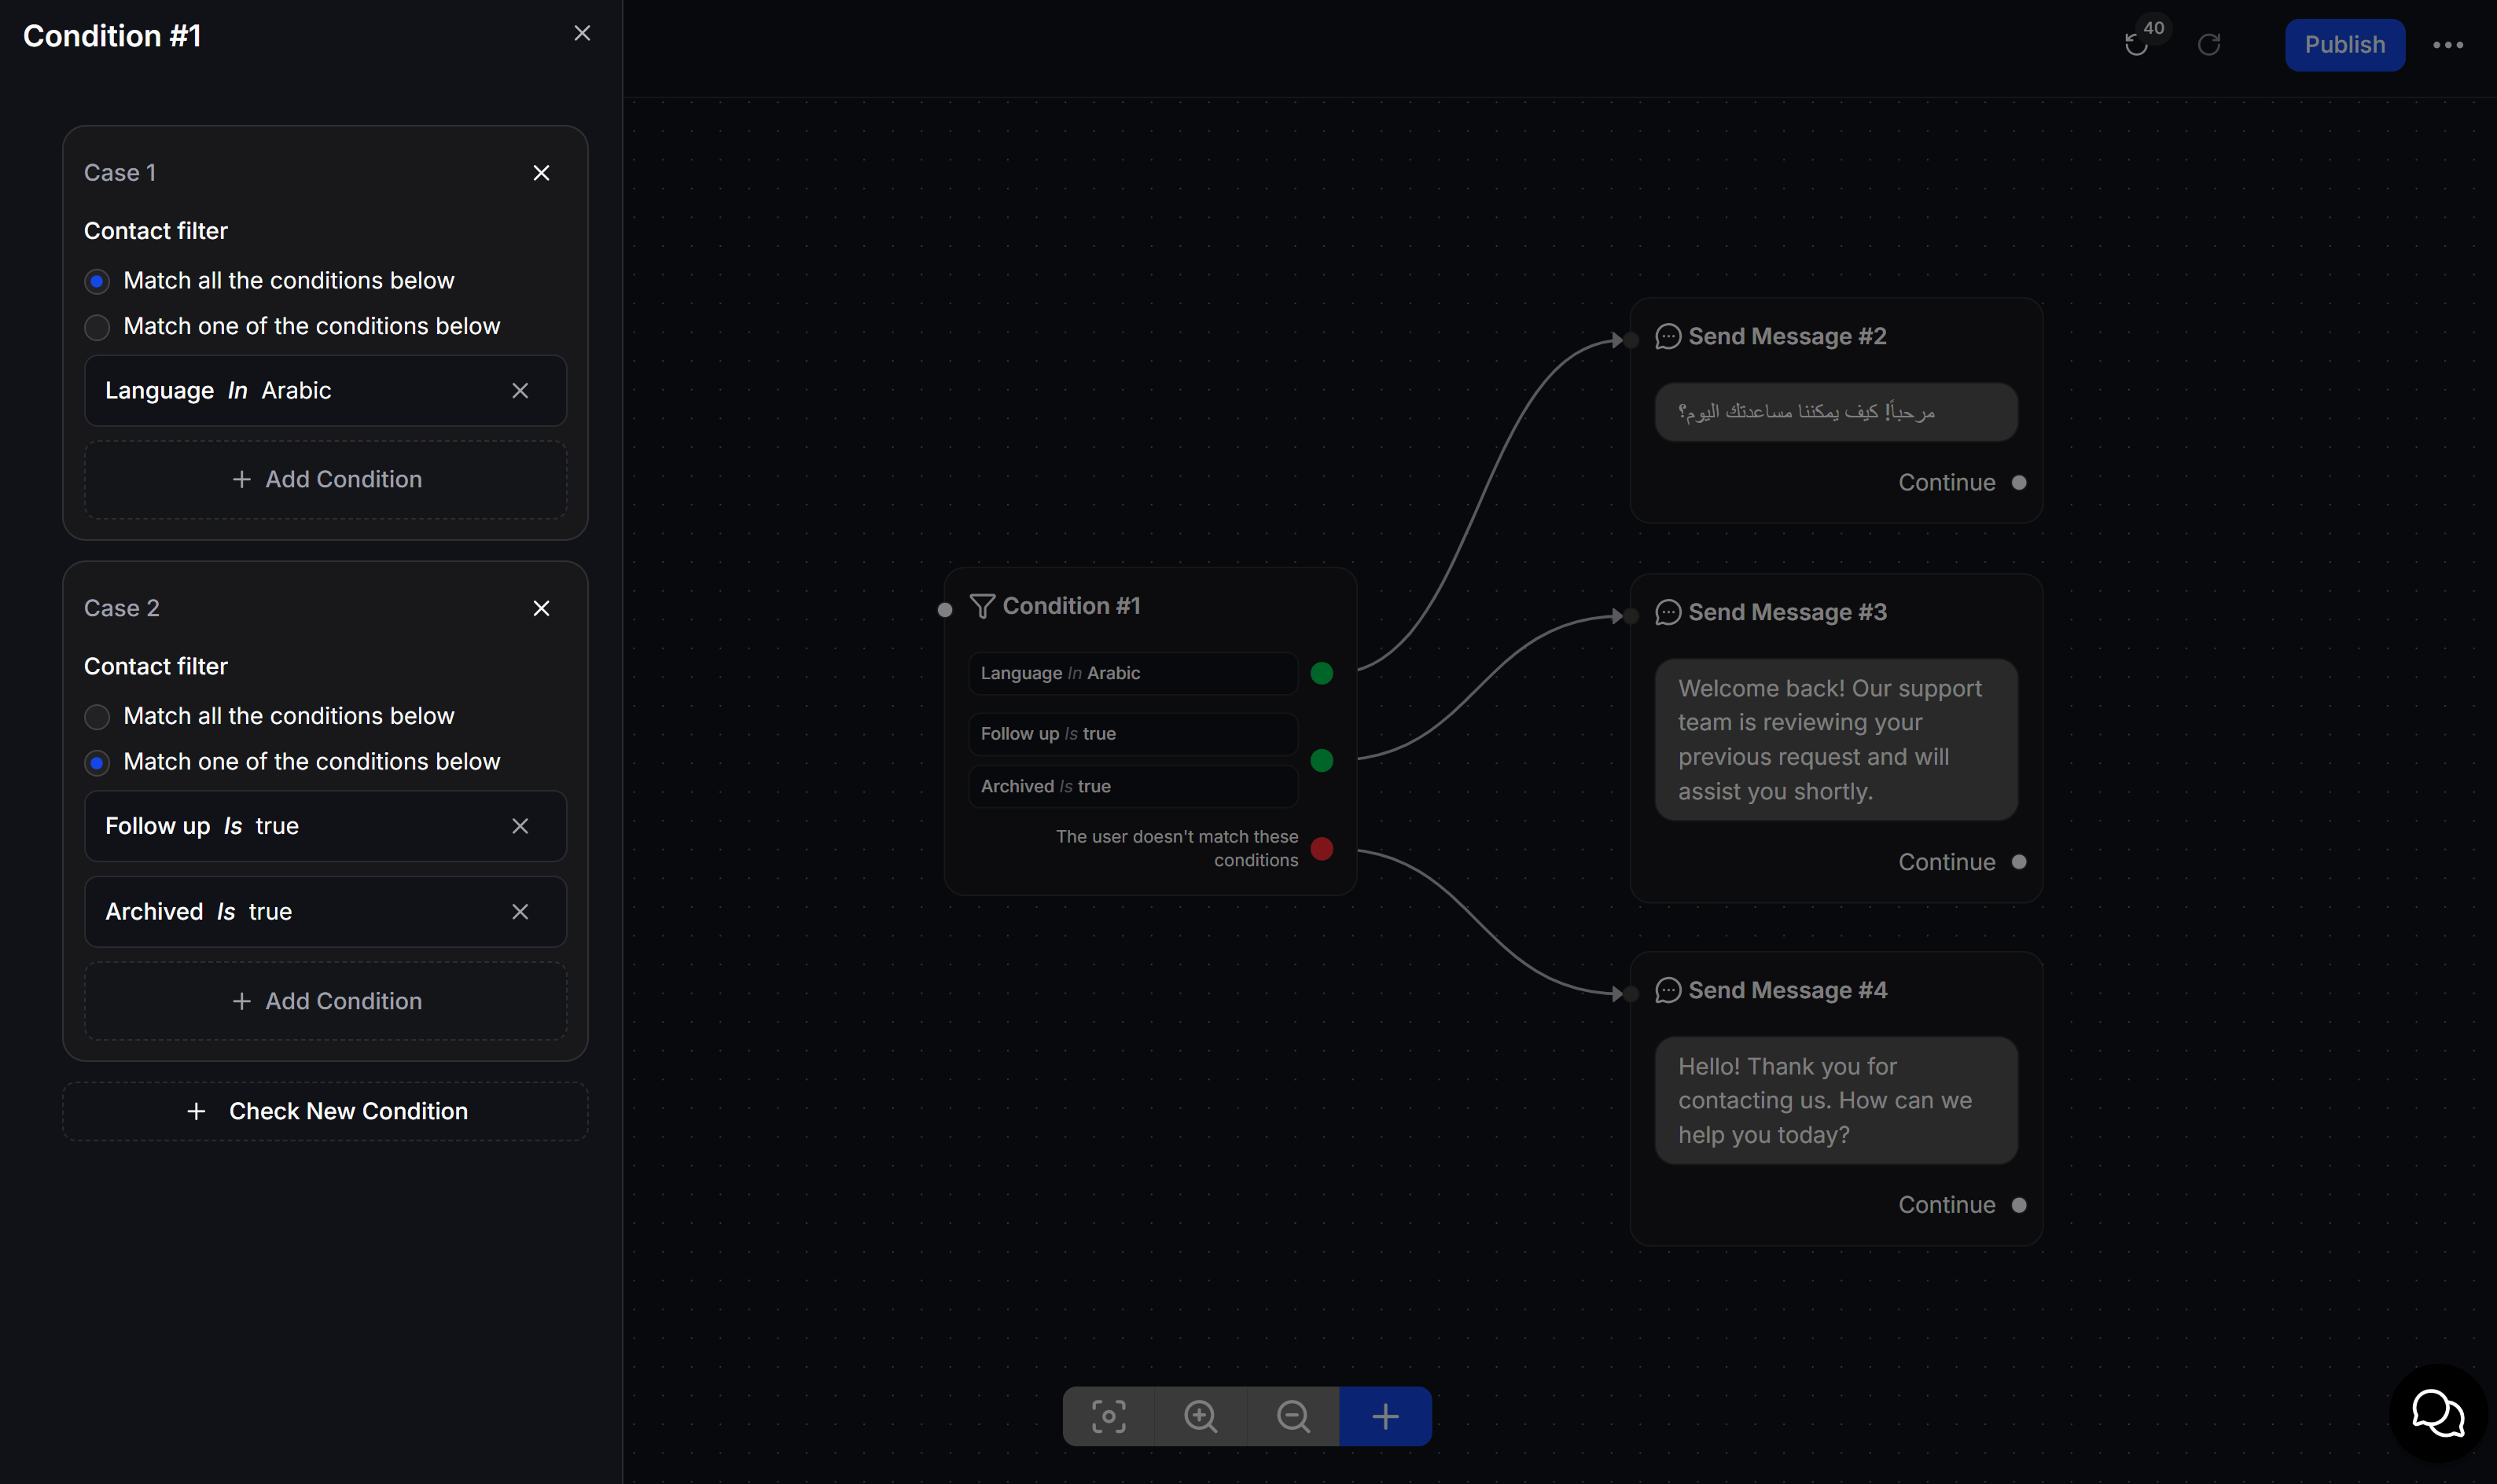Image resolution: width=2497 pixels, height=1484 pixels.
Task: Click the Send Message #2 chat icon
Action: pyautogui.click(x=1668, y=337)
